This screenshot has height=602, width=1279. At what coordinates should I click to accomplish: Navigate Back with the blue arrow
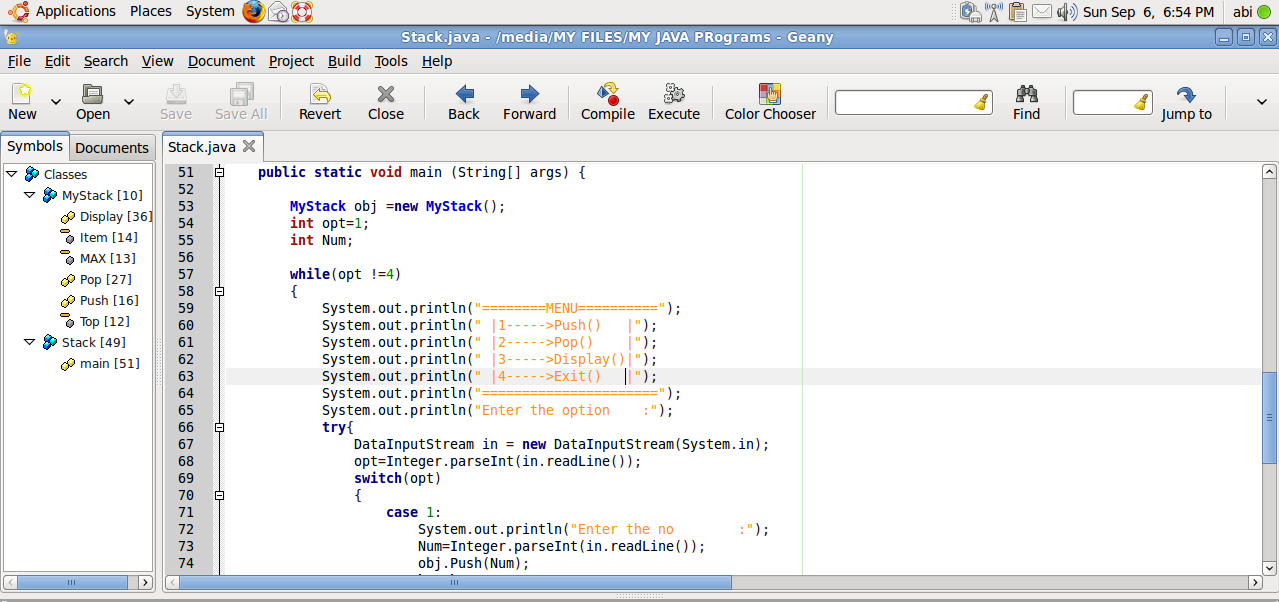(x=464, y=94)
